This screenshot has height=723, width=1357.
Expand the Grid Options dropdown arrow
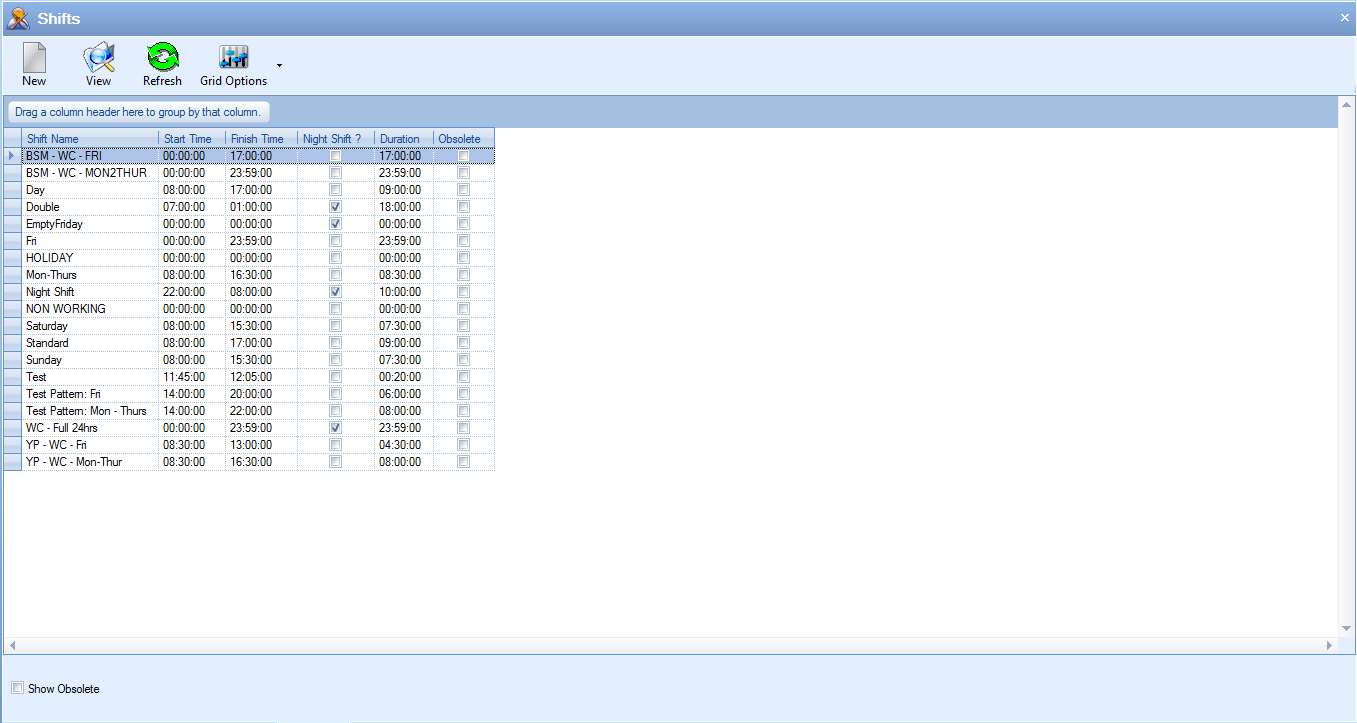(x=279, y=66)
